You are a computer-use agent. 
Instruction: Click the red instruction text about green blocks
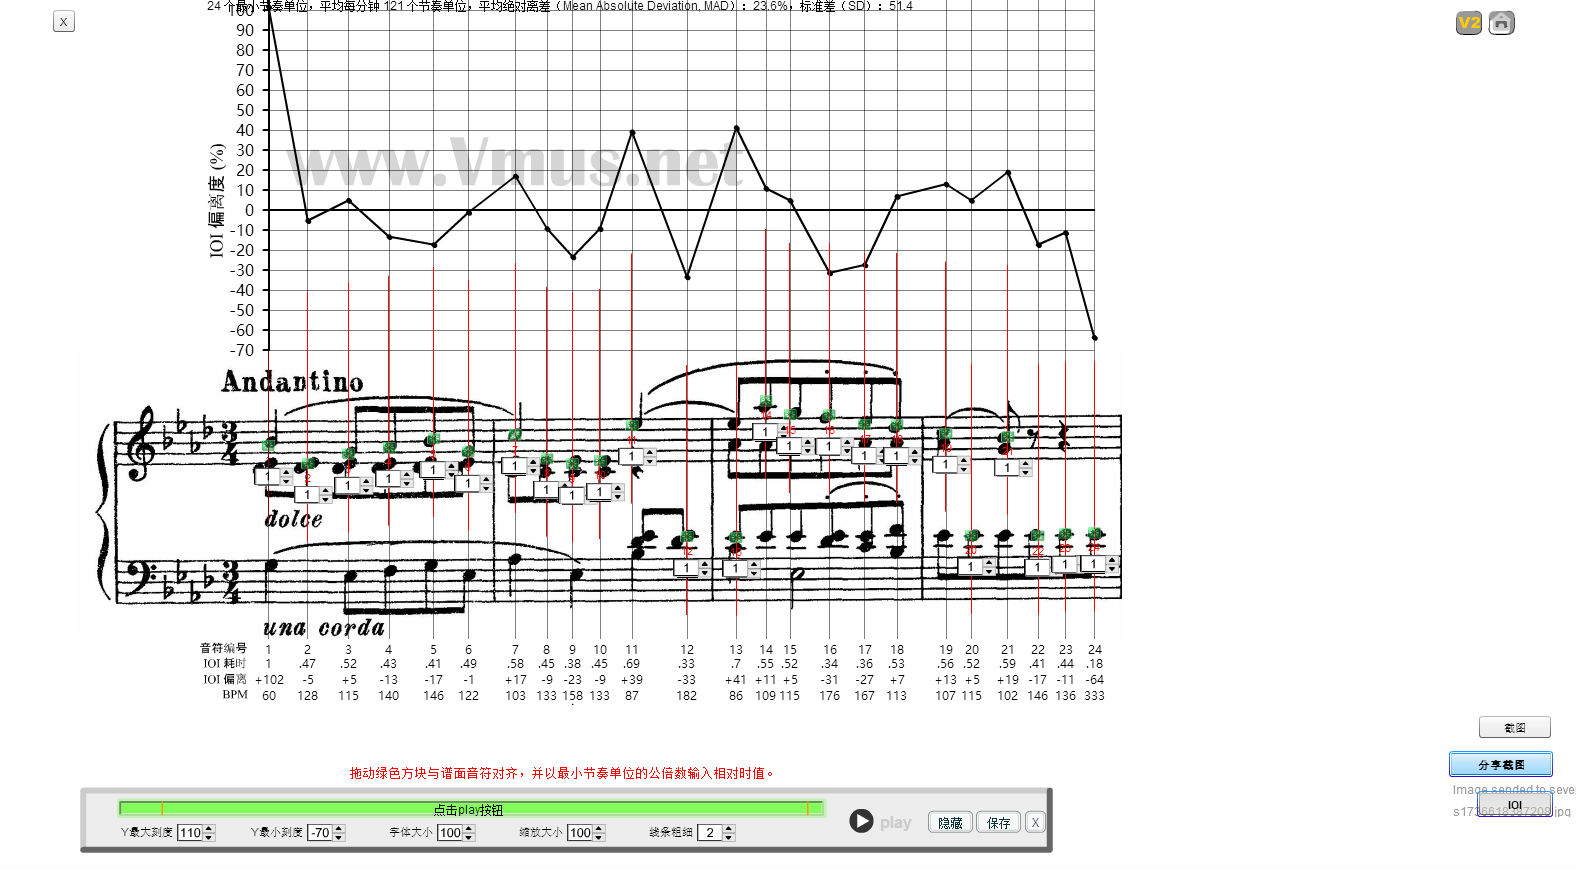(562, 773)
